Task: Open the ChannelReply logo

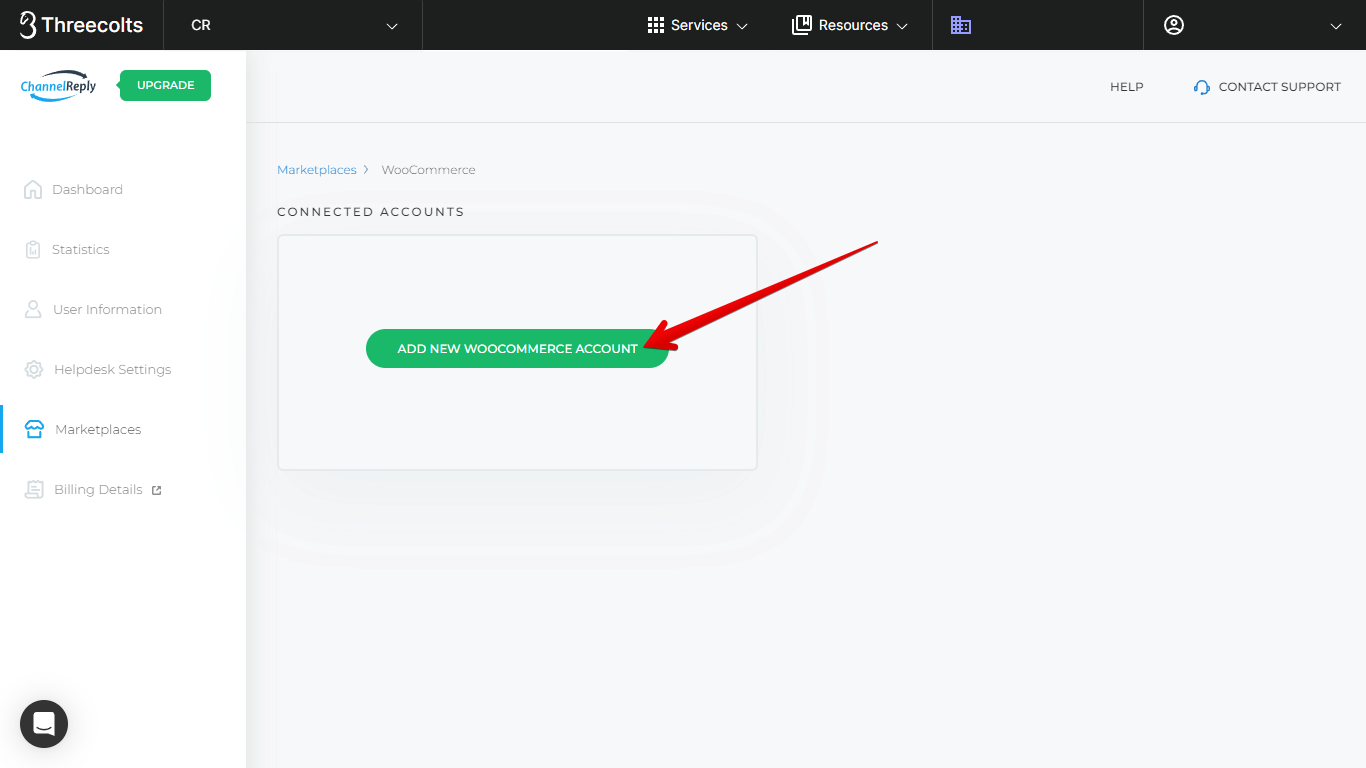Action: [x=59, y=86]
